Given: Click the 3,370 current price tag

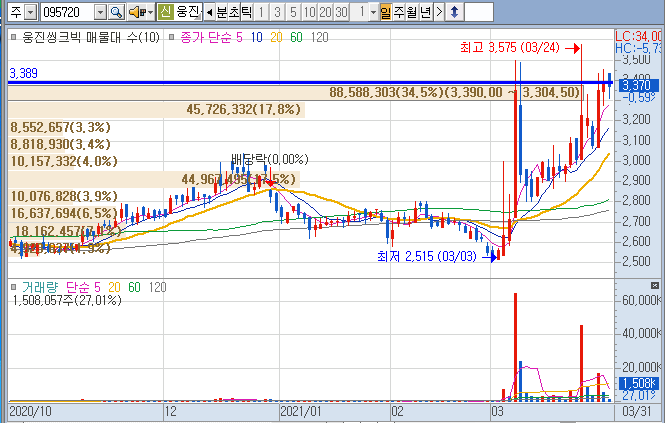Looking at the screenshot, I should click(x=638, y=86).
